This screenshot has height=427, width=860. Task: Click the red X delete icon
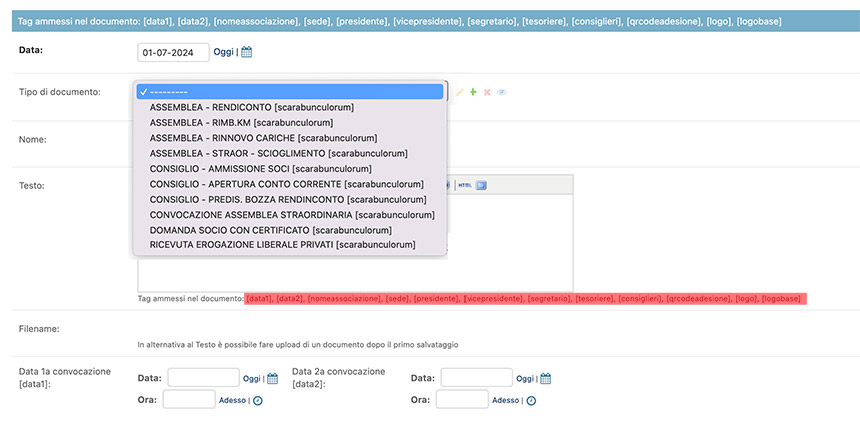point(486,92)
